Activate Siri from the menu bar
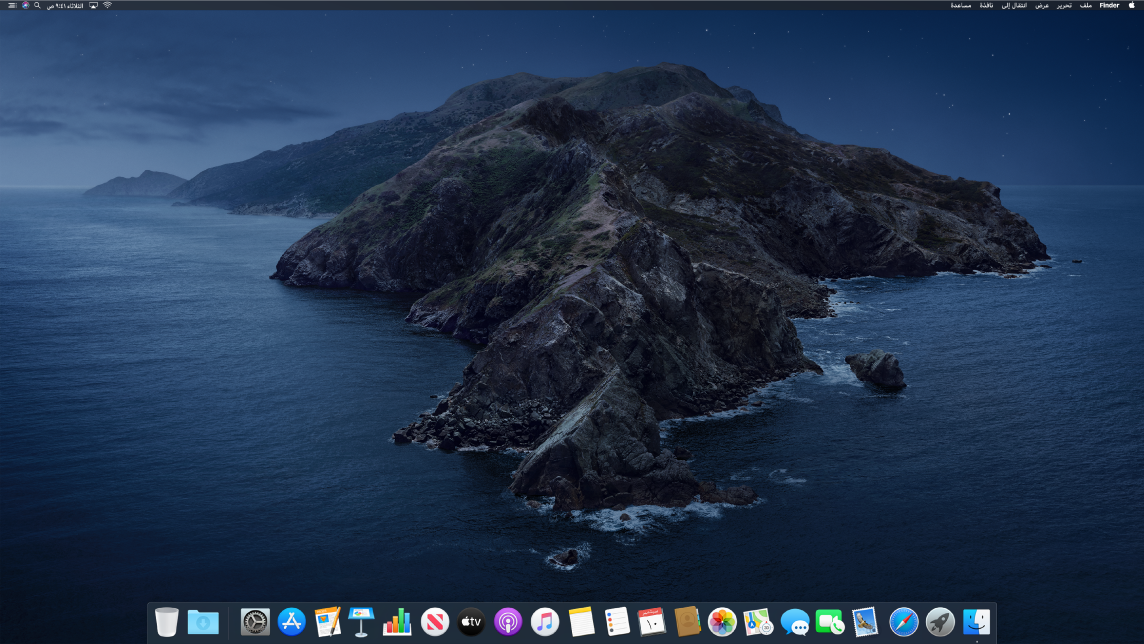This screenshot has width=1144, height=644. point(25,5)
